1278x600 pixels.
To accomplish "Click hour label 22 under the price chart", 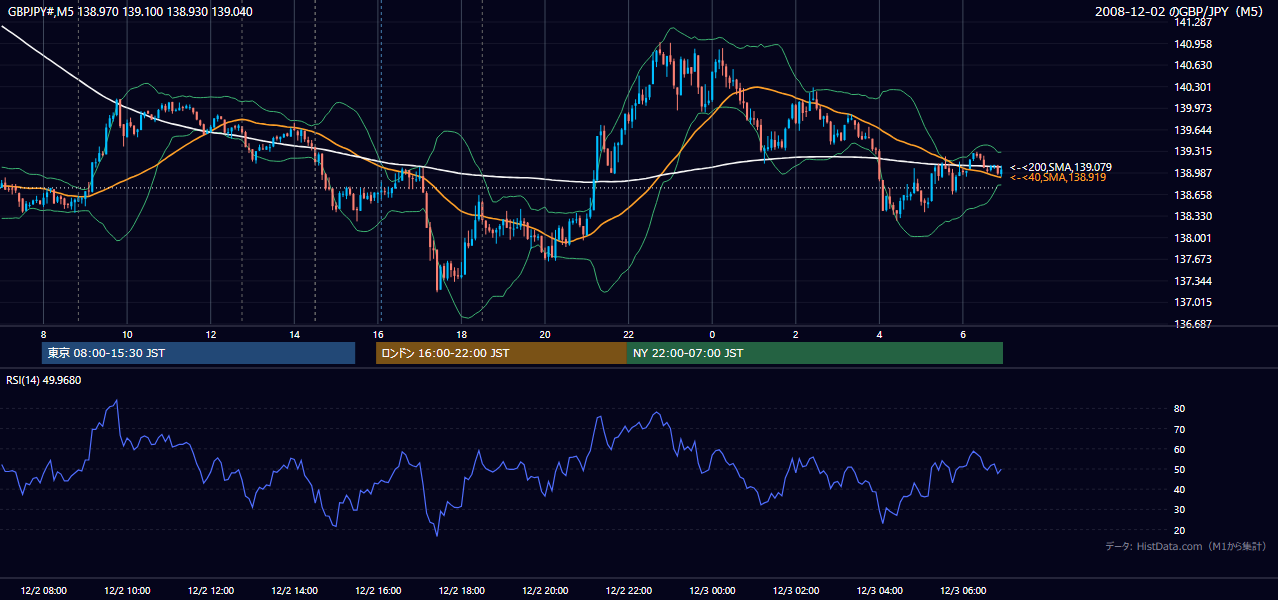I will [628, 334].
